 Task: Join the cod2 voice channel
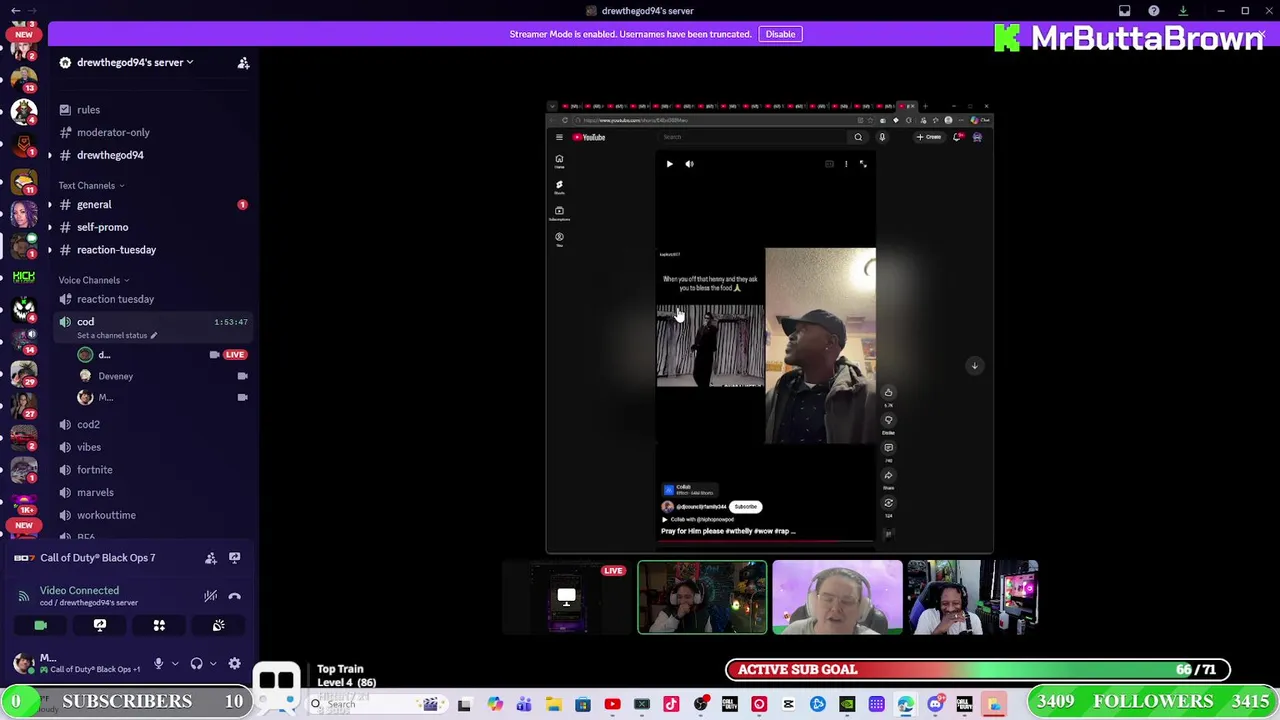(88, 425)
